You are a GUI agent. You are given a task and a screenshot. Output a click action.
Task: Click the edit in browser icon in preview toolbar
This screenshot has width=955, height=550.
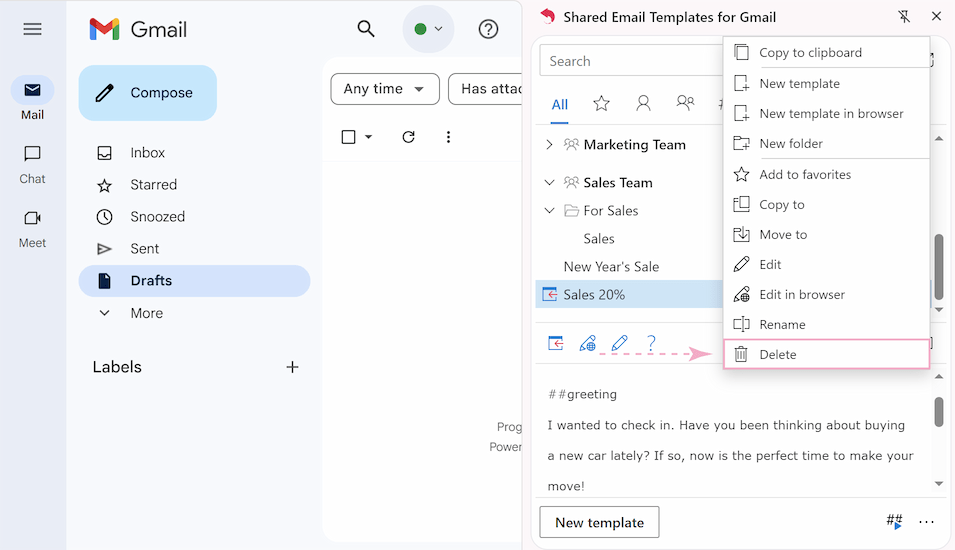click(x=588, y=344)
